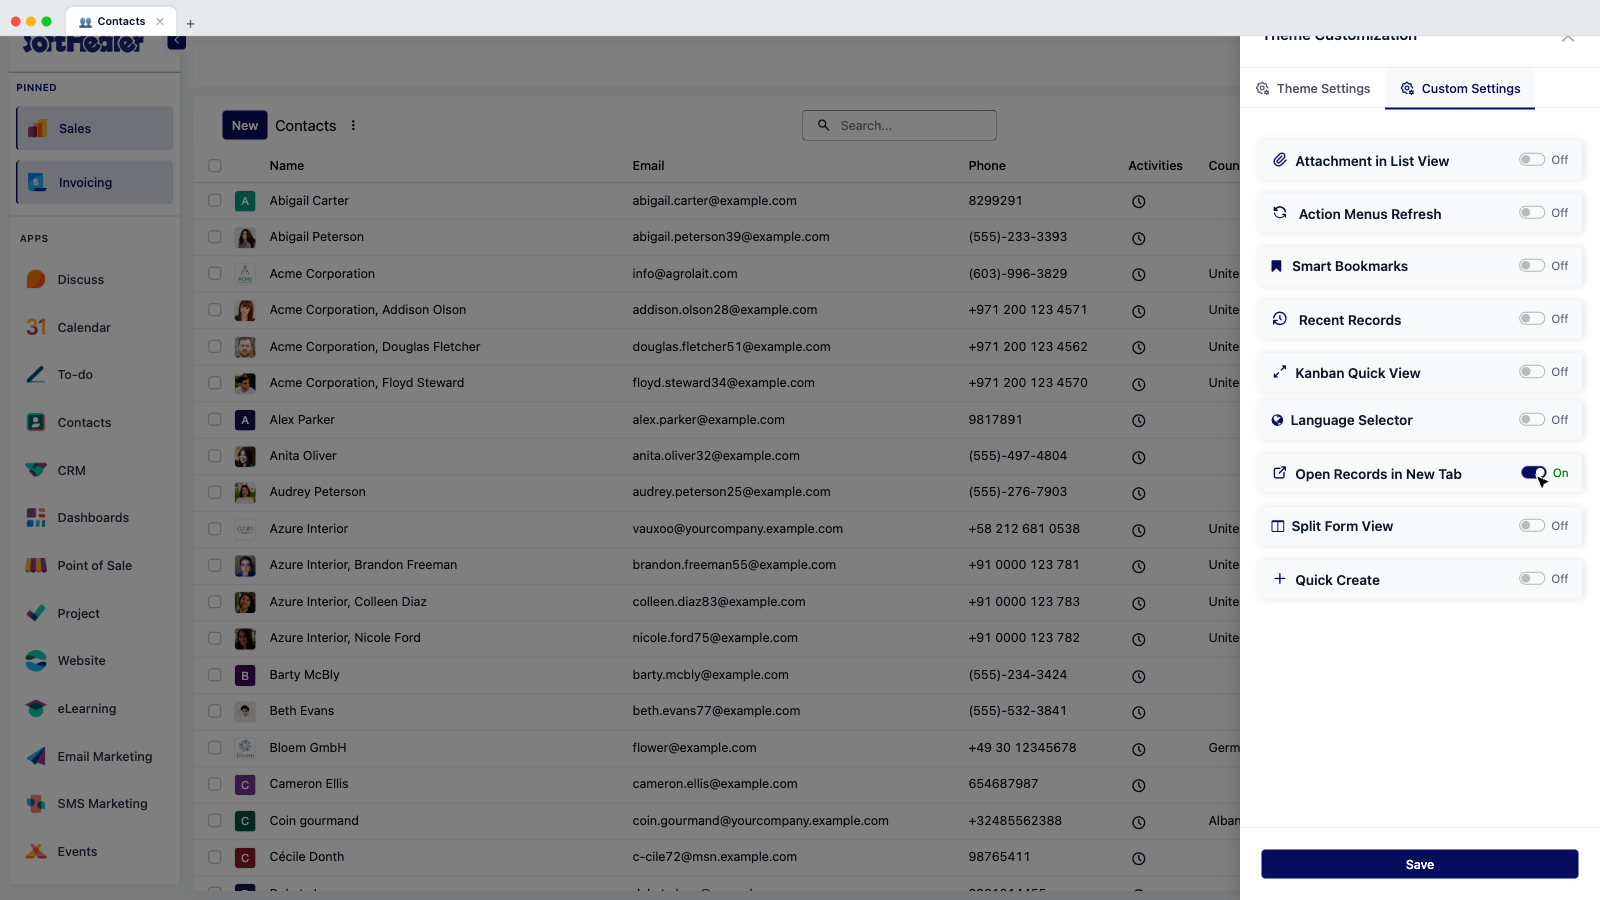Click the Contacts app icon in sidebar
Viewport: 1600px width, 900px height.
point(36,423)
